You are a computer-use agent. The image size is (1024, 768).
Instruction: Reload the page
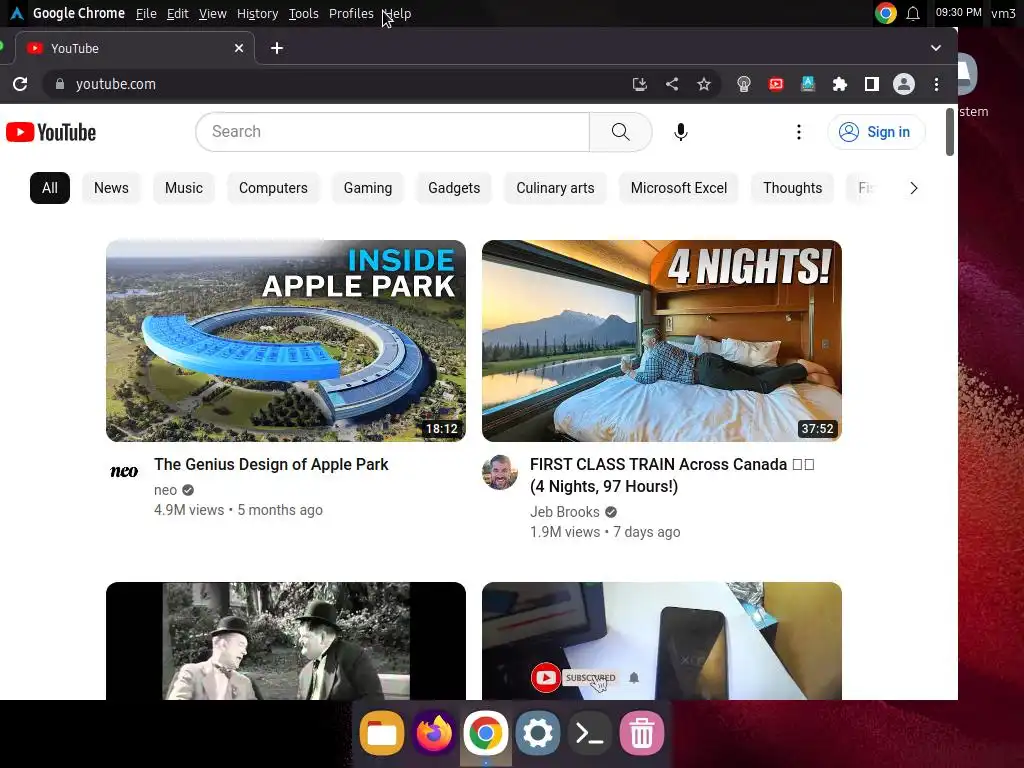[20, 84]
